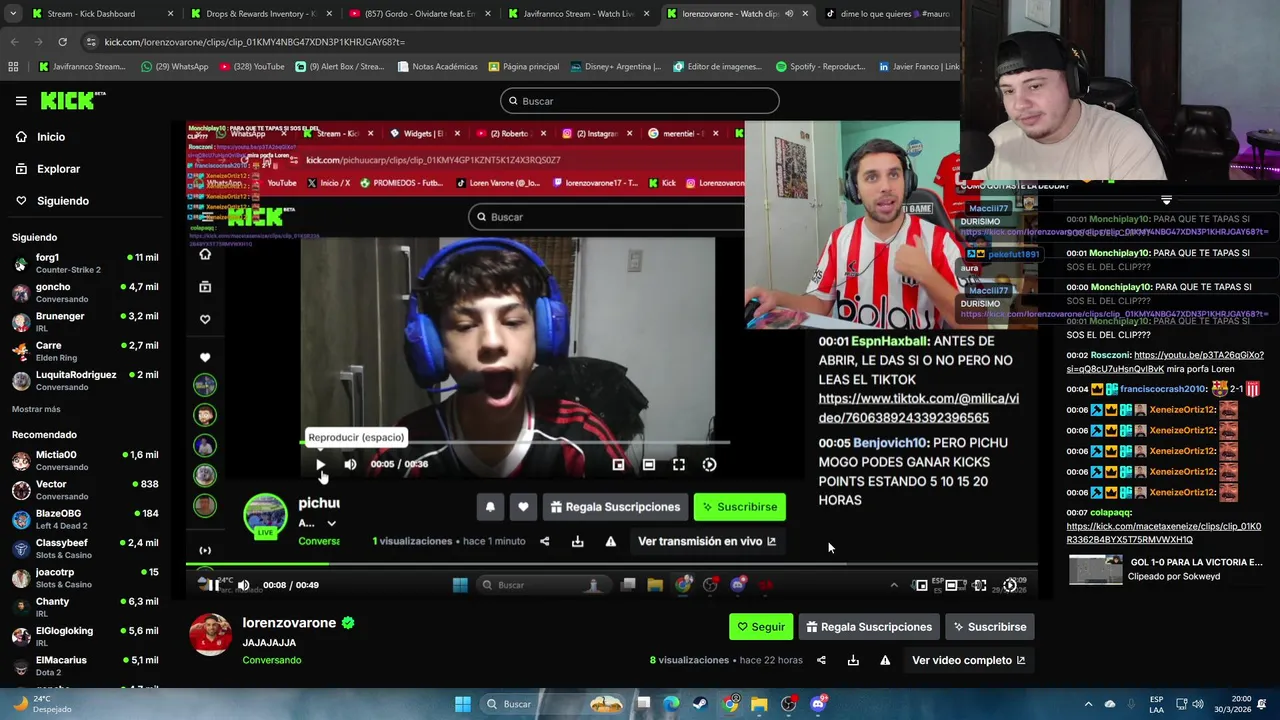Click the Regala Suscripciones button below the clip
Screen dimensions: 1280x720
click(869, 627)
